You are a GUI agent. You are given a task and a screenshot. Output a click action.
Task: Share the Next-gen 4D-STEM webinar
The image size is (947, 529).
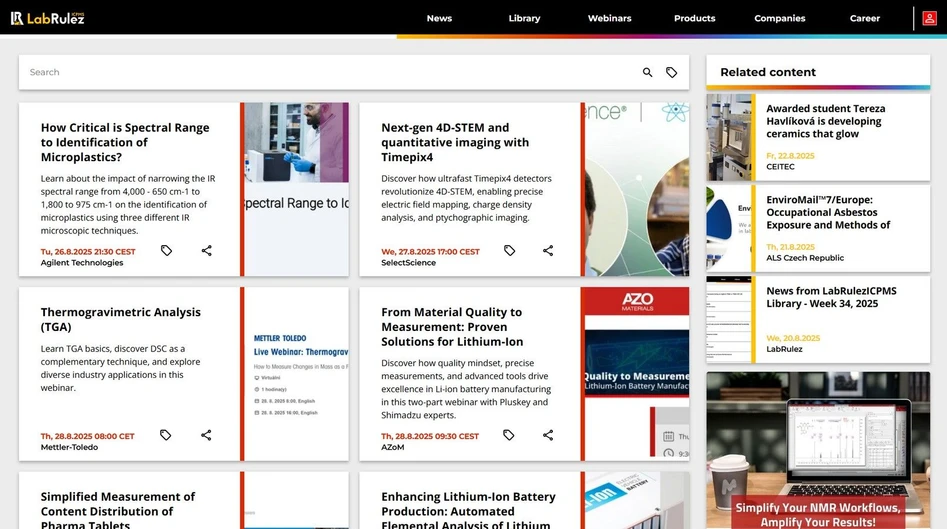point(548,250)
